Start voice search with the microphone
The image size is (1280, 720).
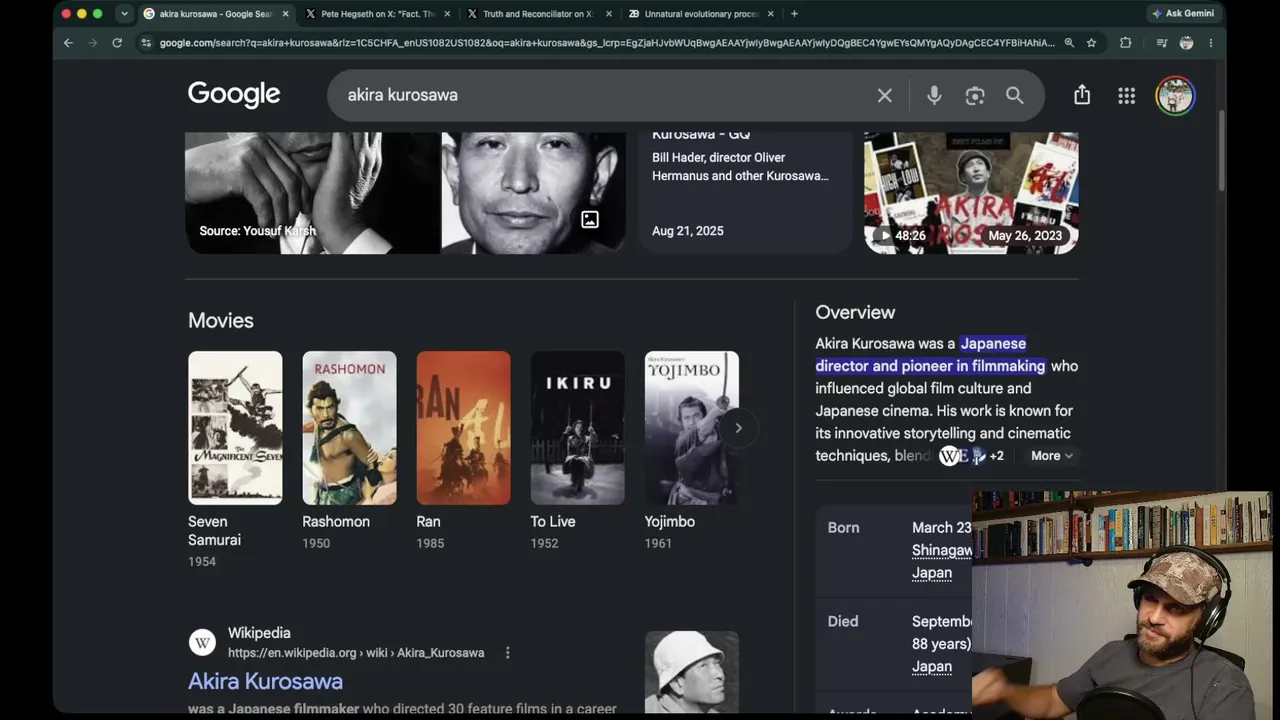[934, 95]
